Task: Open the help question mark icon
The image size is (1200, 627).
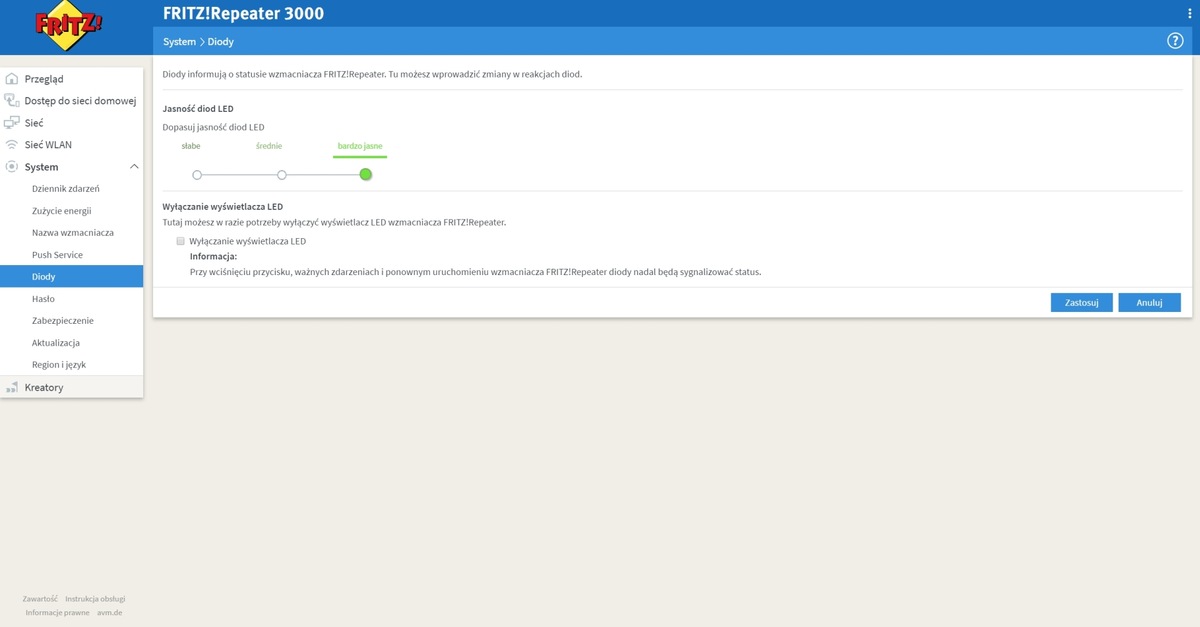Action: pyautogui.click(x=1175, y=41)
